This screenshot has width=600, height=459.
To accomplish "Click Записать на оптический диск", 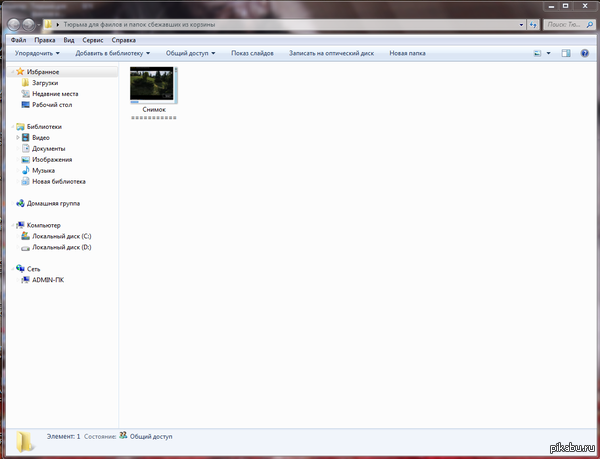I will click(x=331, y=53).
